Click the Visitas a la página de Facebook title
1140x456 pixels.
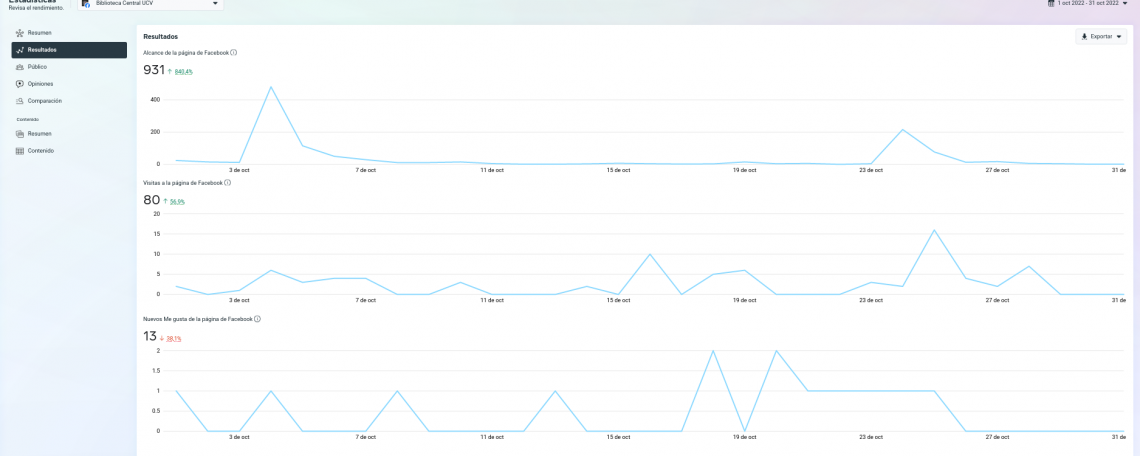[x=183, y=183]
